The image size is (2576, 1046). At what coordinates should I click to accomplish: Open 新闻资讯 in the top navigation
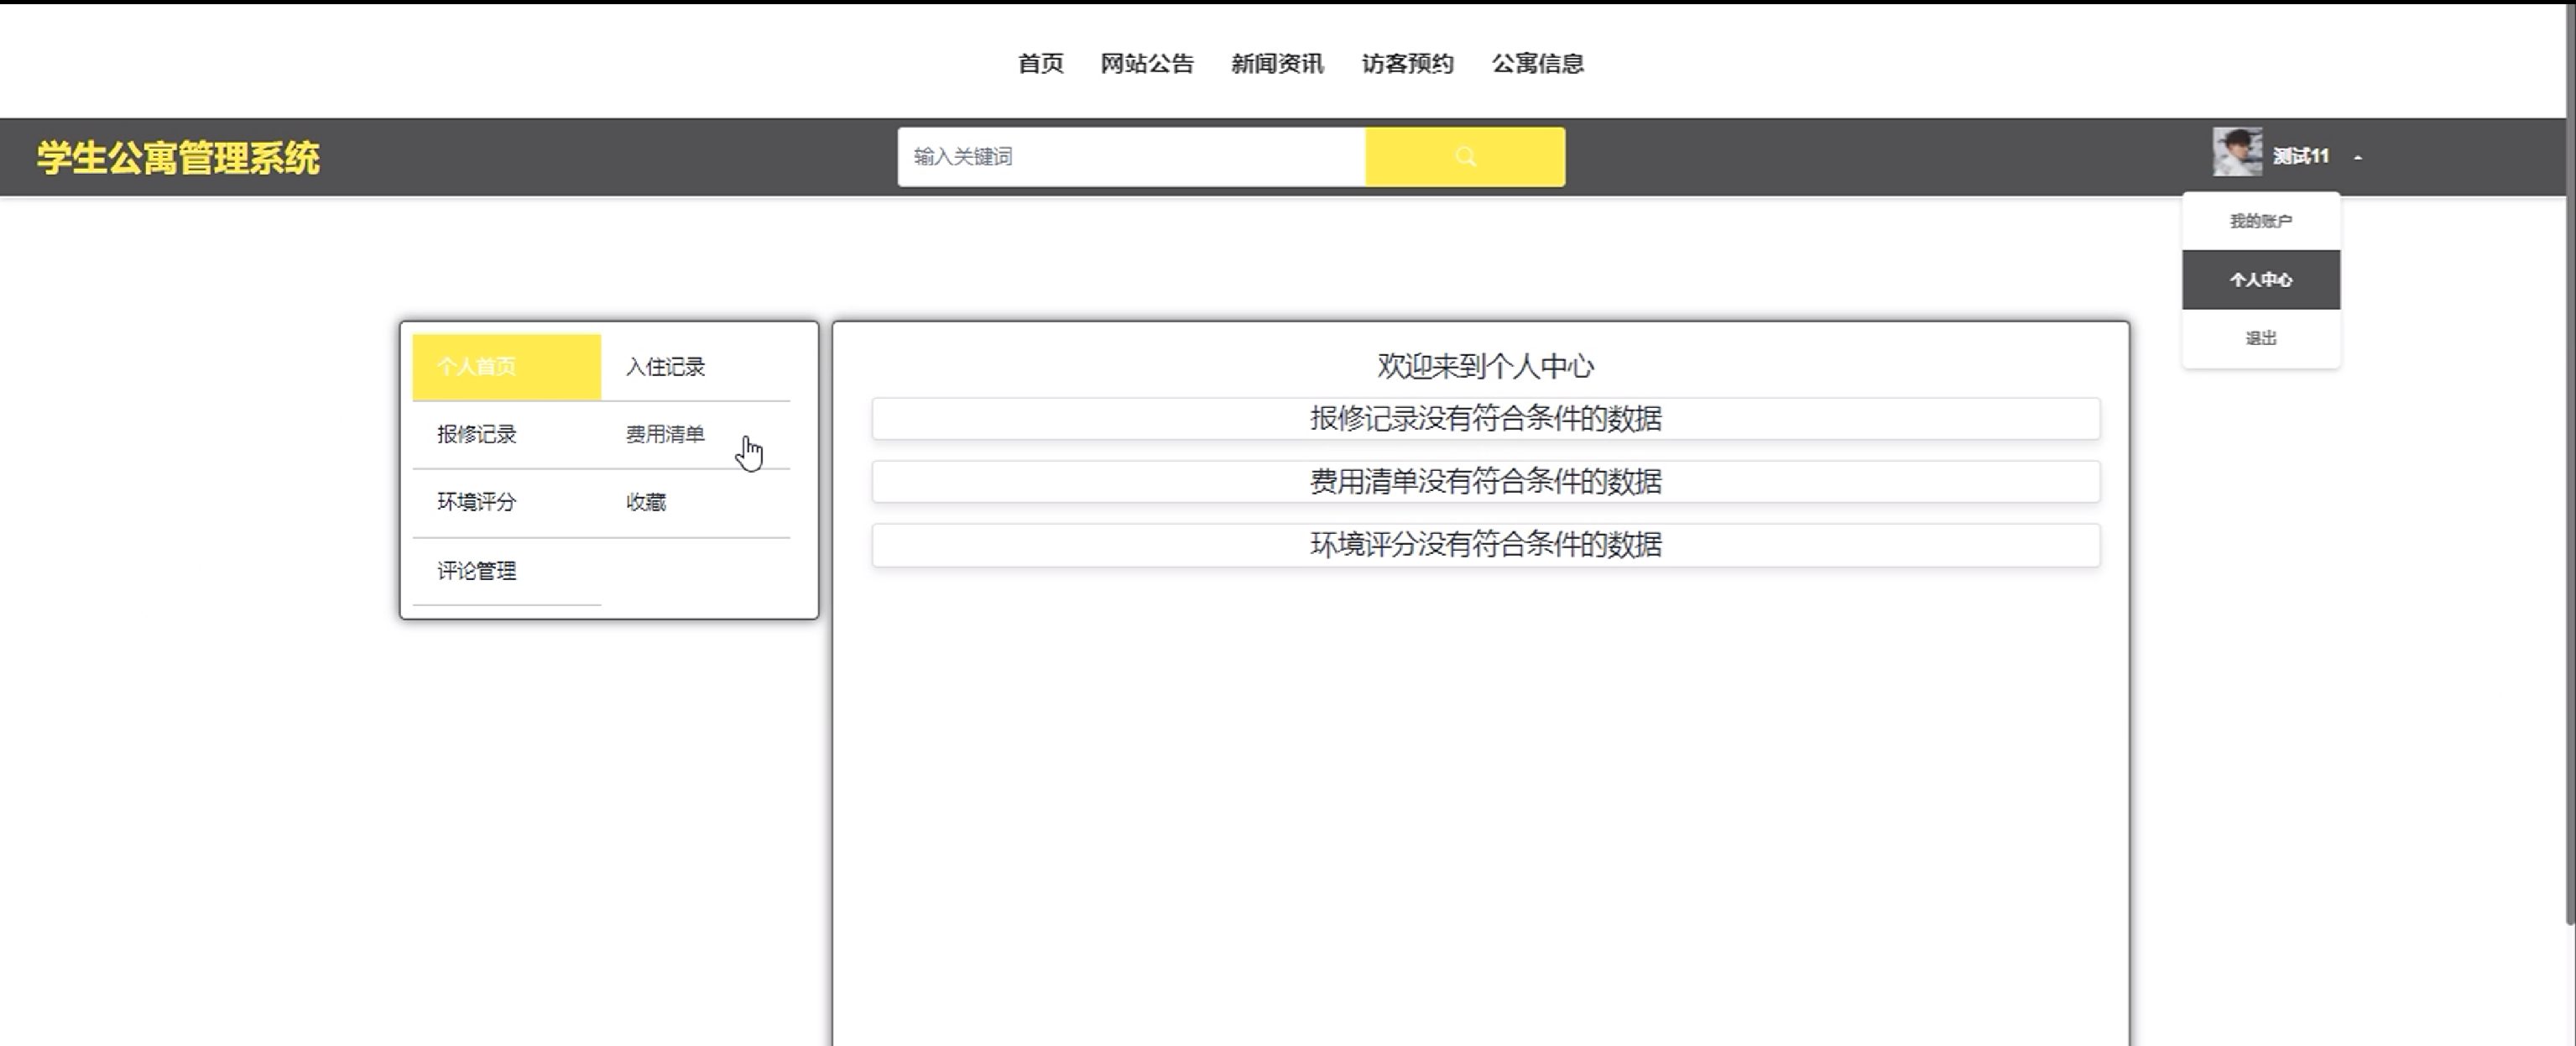tap(1276, 64)
